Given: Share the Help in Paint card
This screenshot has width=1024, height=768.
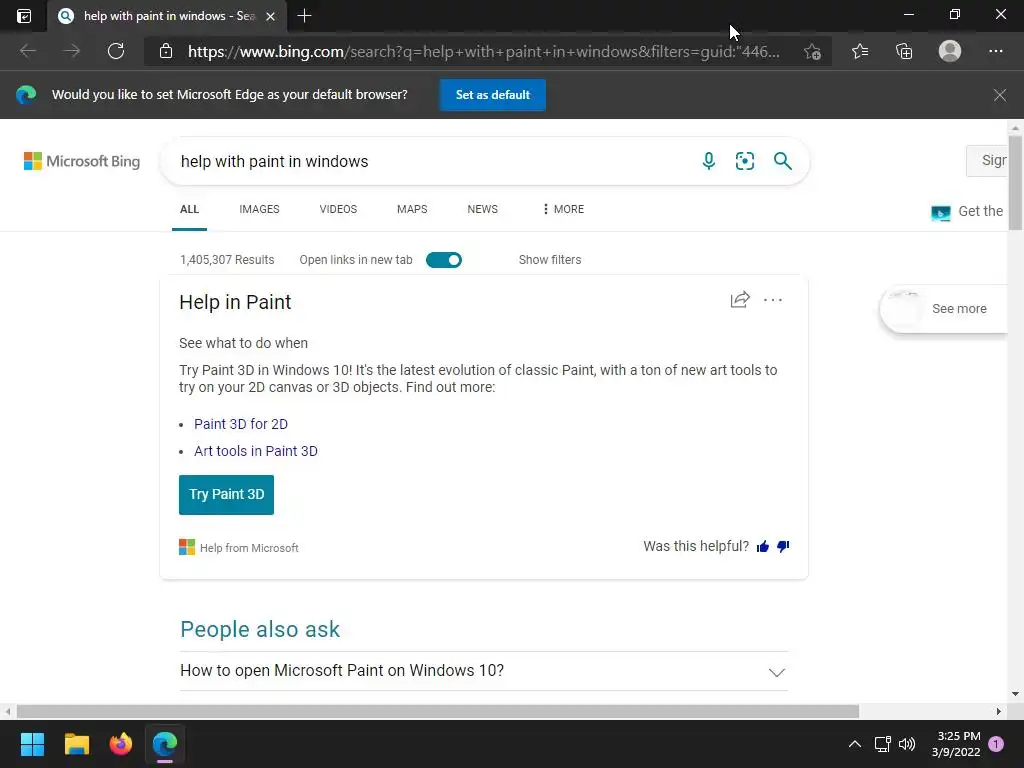Looking at the screenshot, I should click(740, 300).
